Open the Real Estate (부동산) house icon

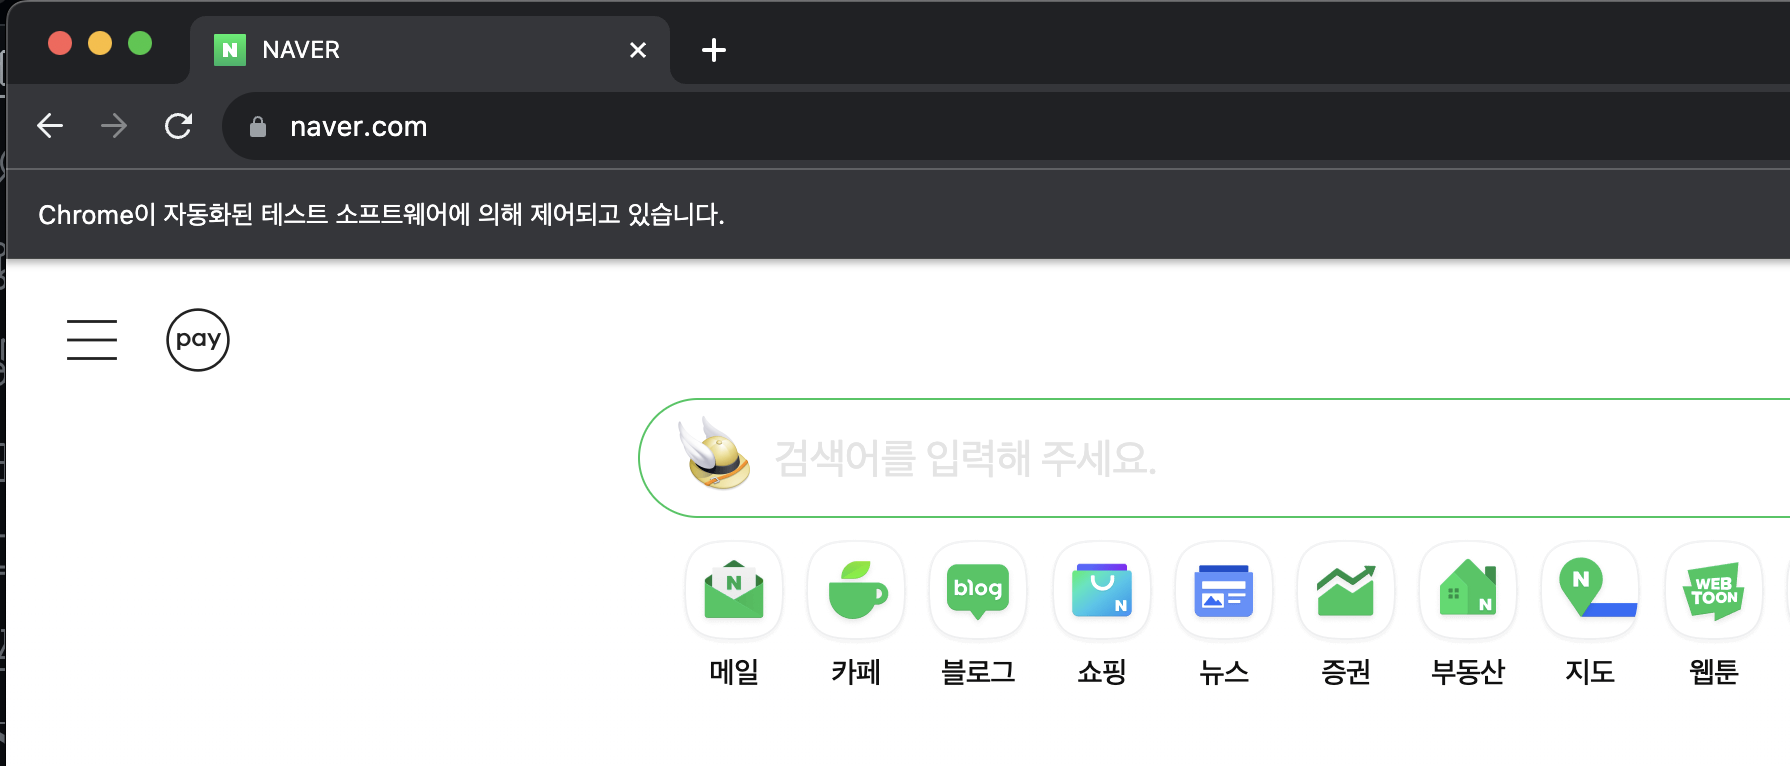coord(1468,590)
